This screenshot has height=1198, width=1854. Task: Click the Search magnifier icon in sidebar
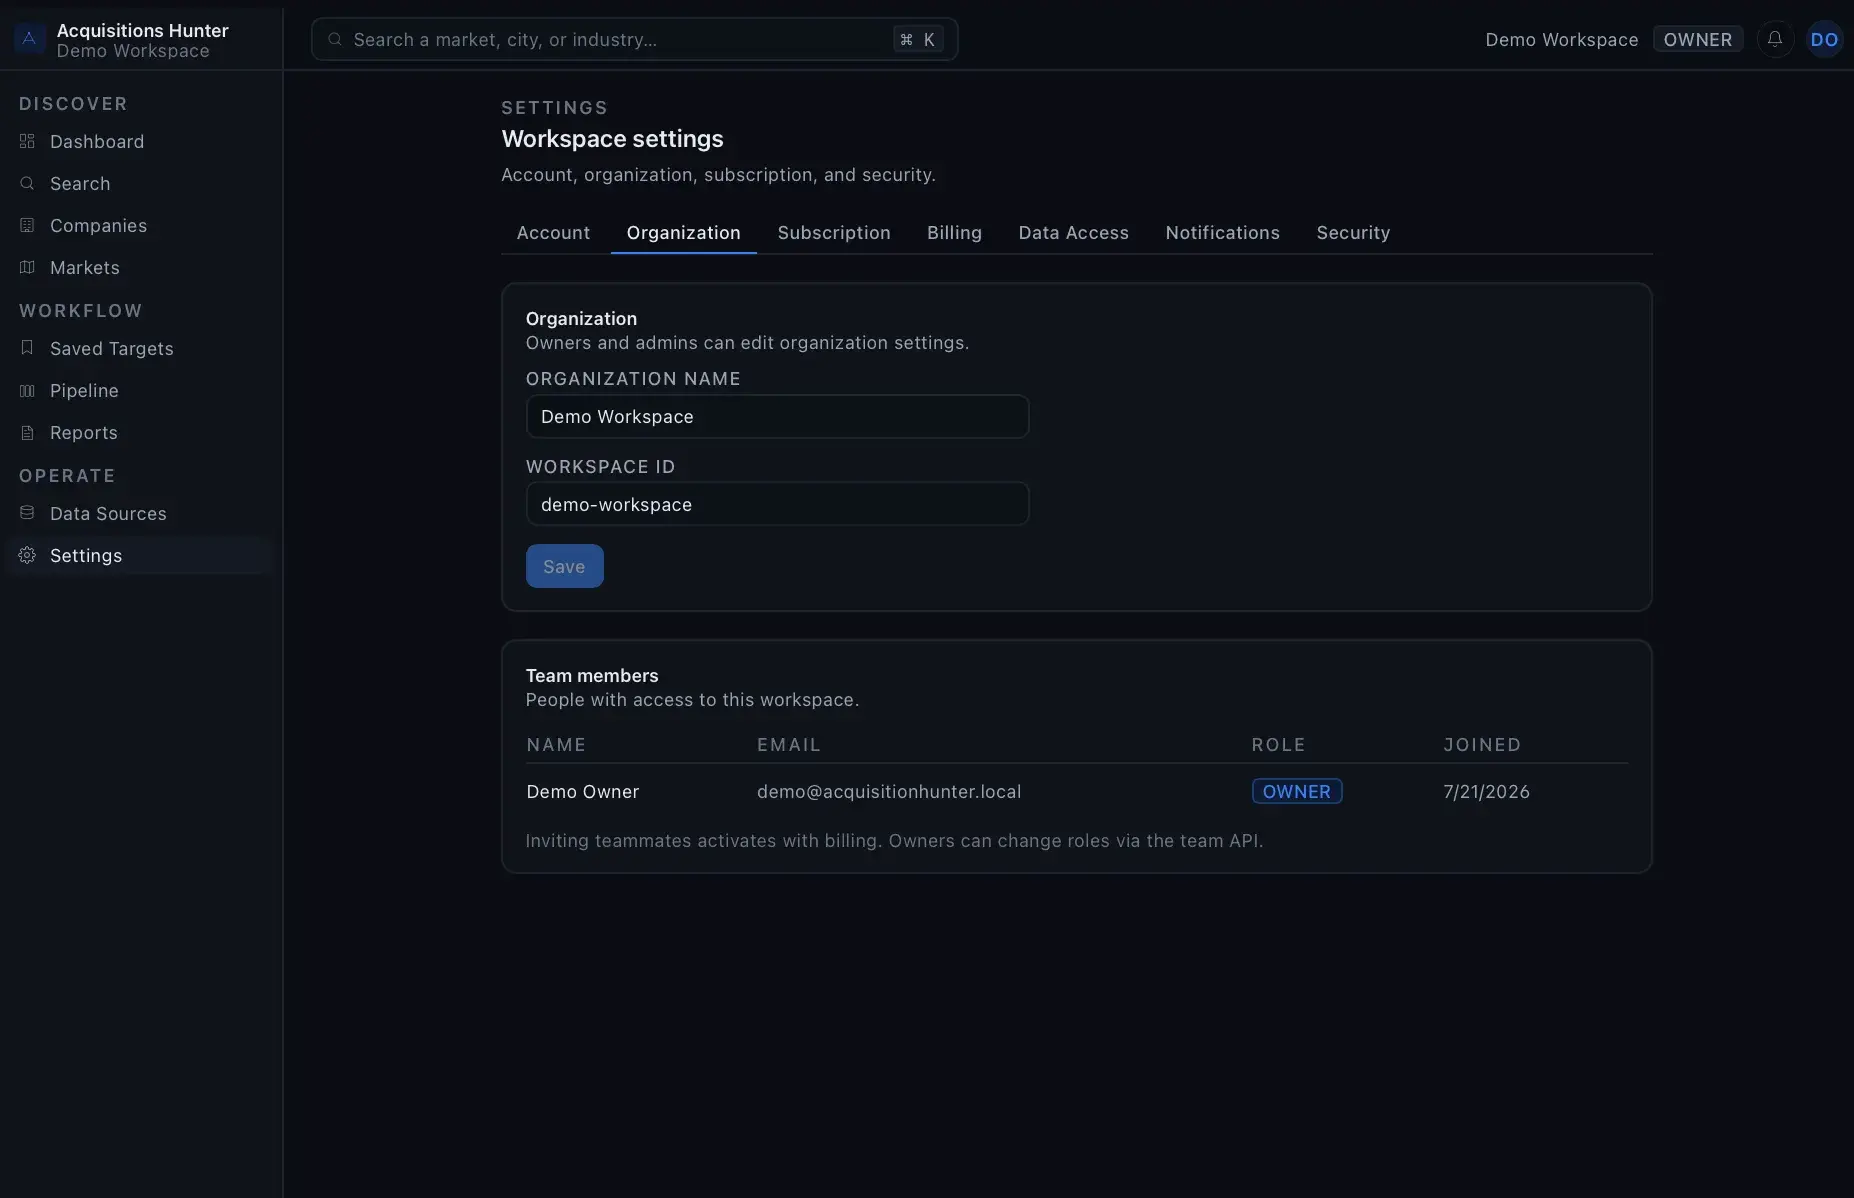click(x=27, y=183)
